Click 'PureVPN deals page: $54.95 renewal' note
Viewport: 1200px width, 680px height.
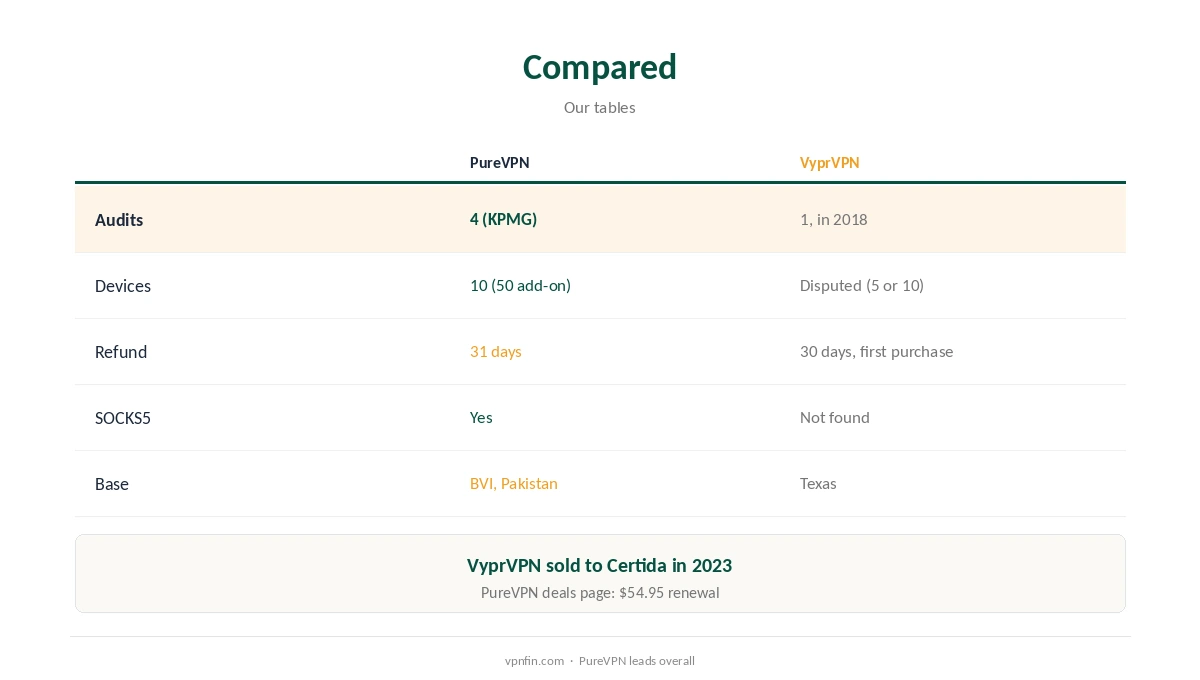tap(600, 592)
